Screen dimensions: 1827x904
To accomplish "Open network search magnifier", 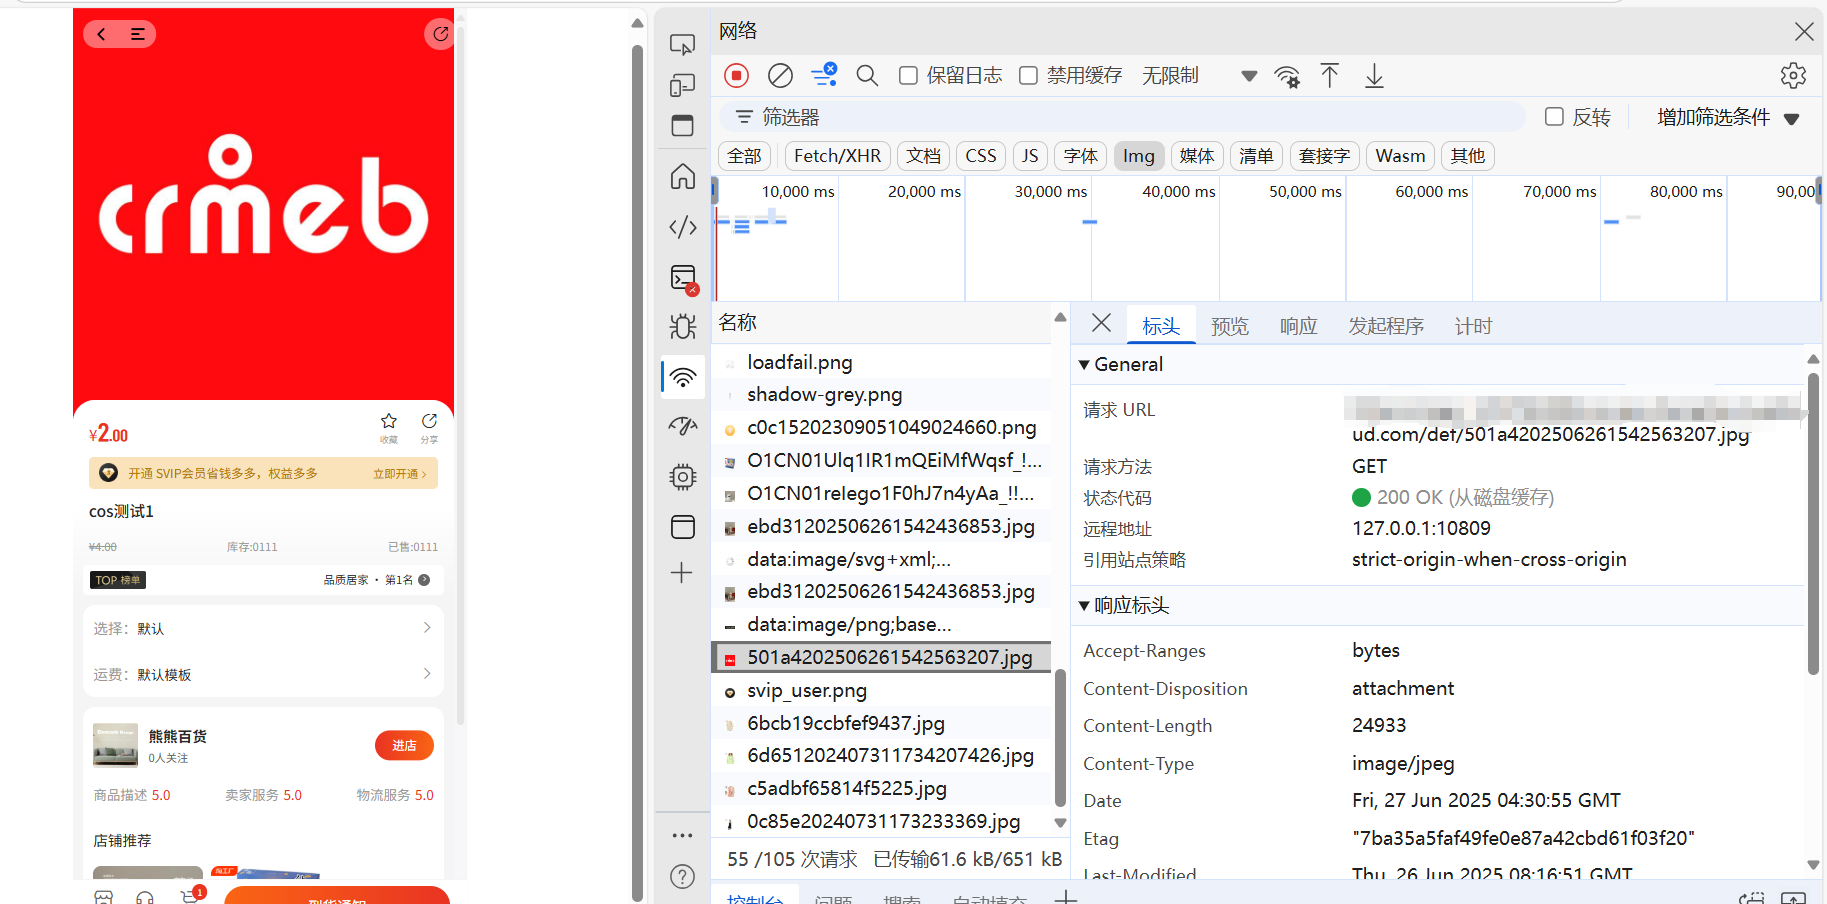I will [x=867, y=76].
